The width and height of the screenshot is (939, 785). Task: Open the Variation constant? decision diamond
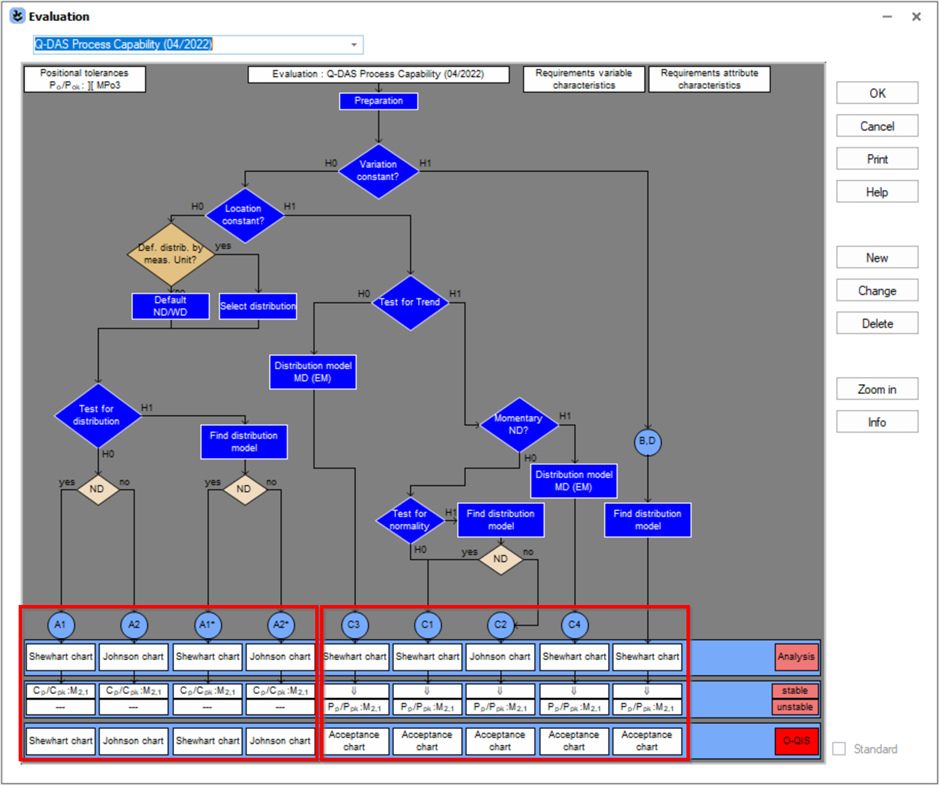pos(378,171)
